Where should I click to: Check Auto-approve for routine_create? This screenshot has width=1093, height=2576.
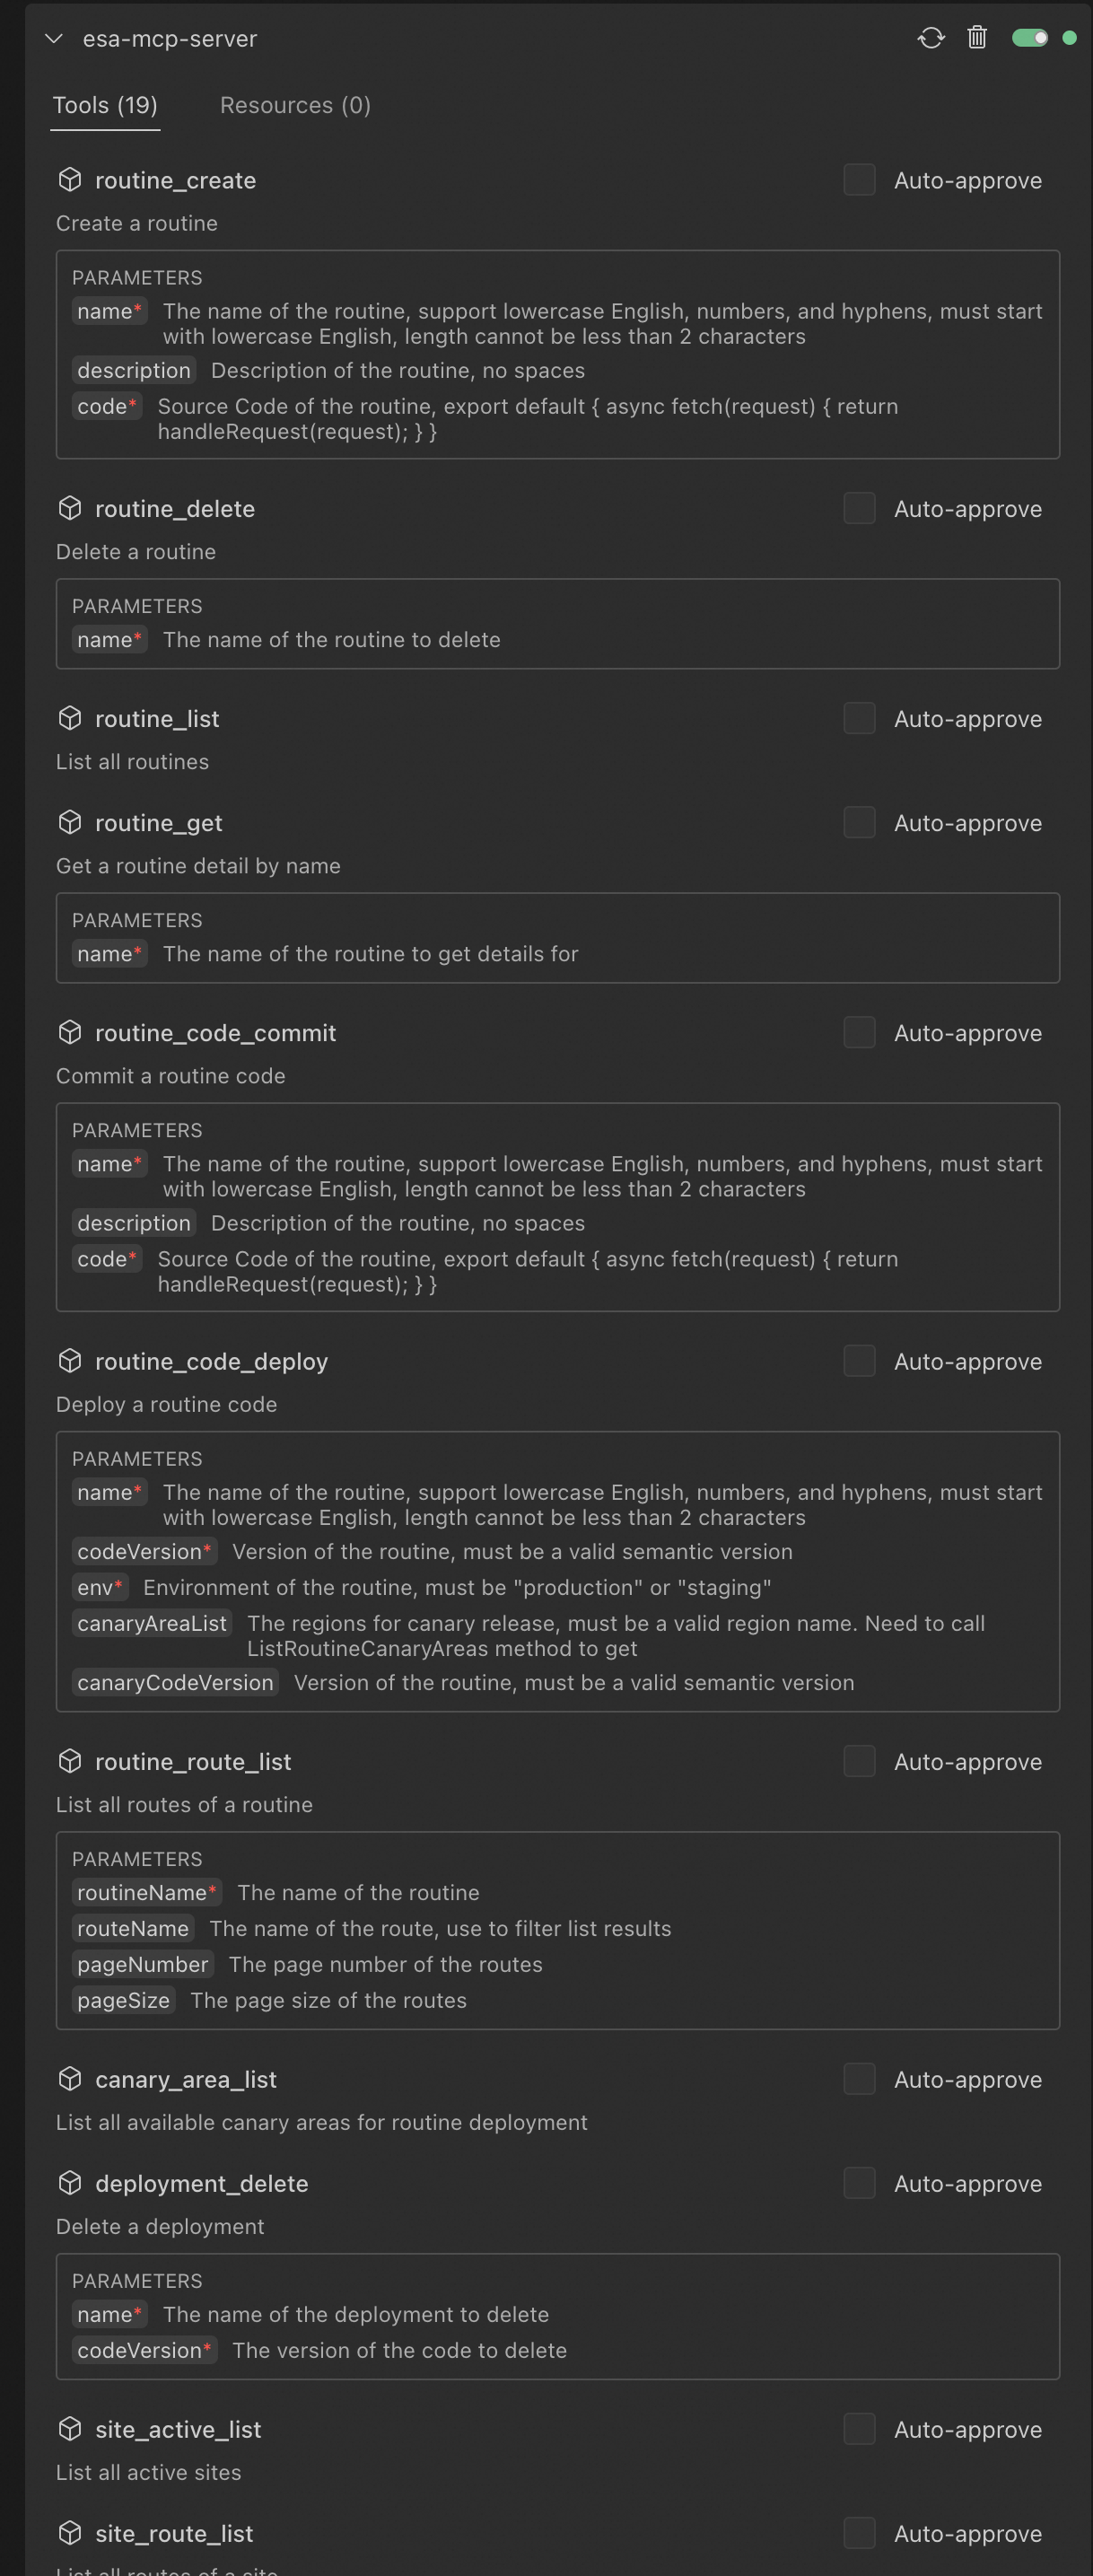(x=859, y=180)
